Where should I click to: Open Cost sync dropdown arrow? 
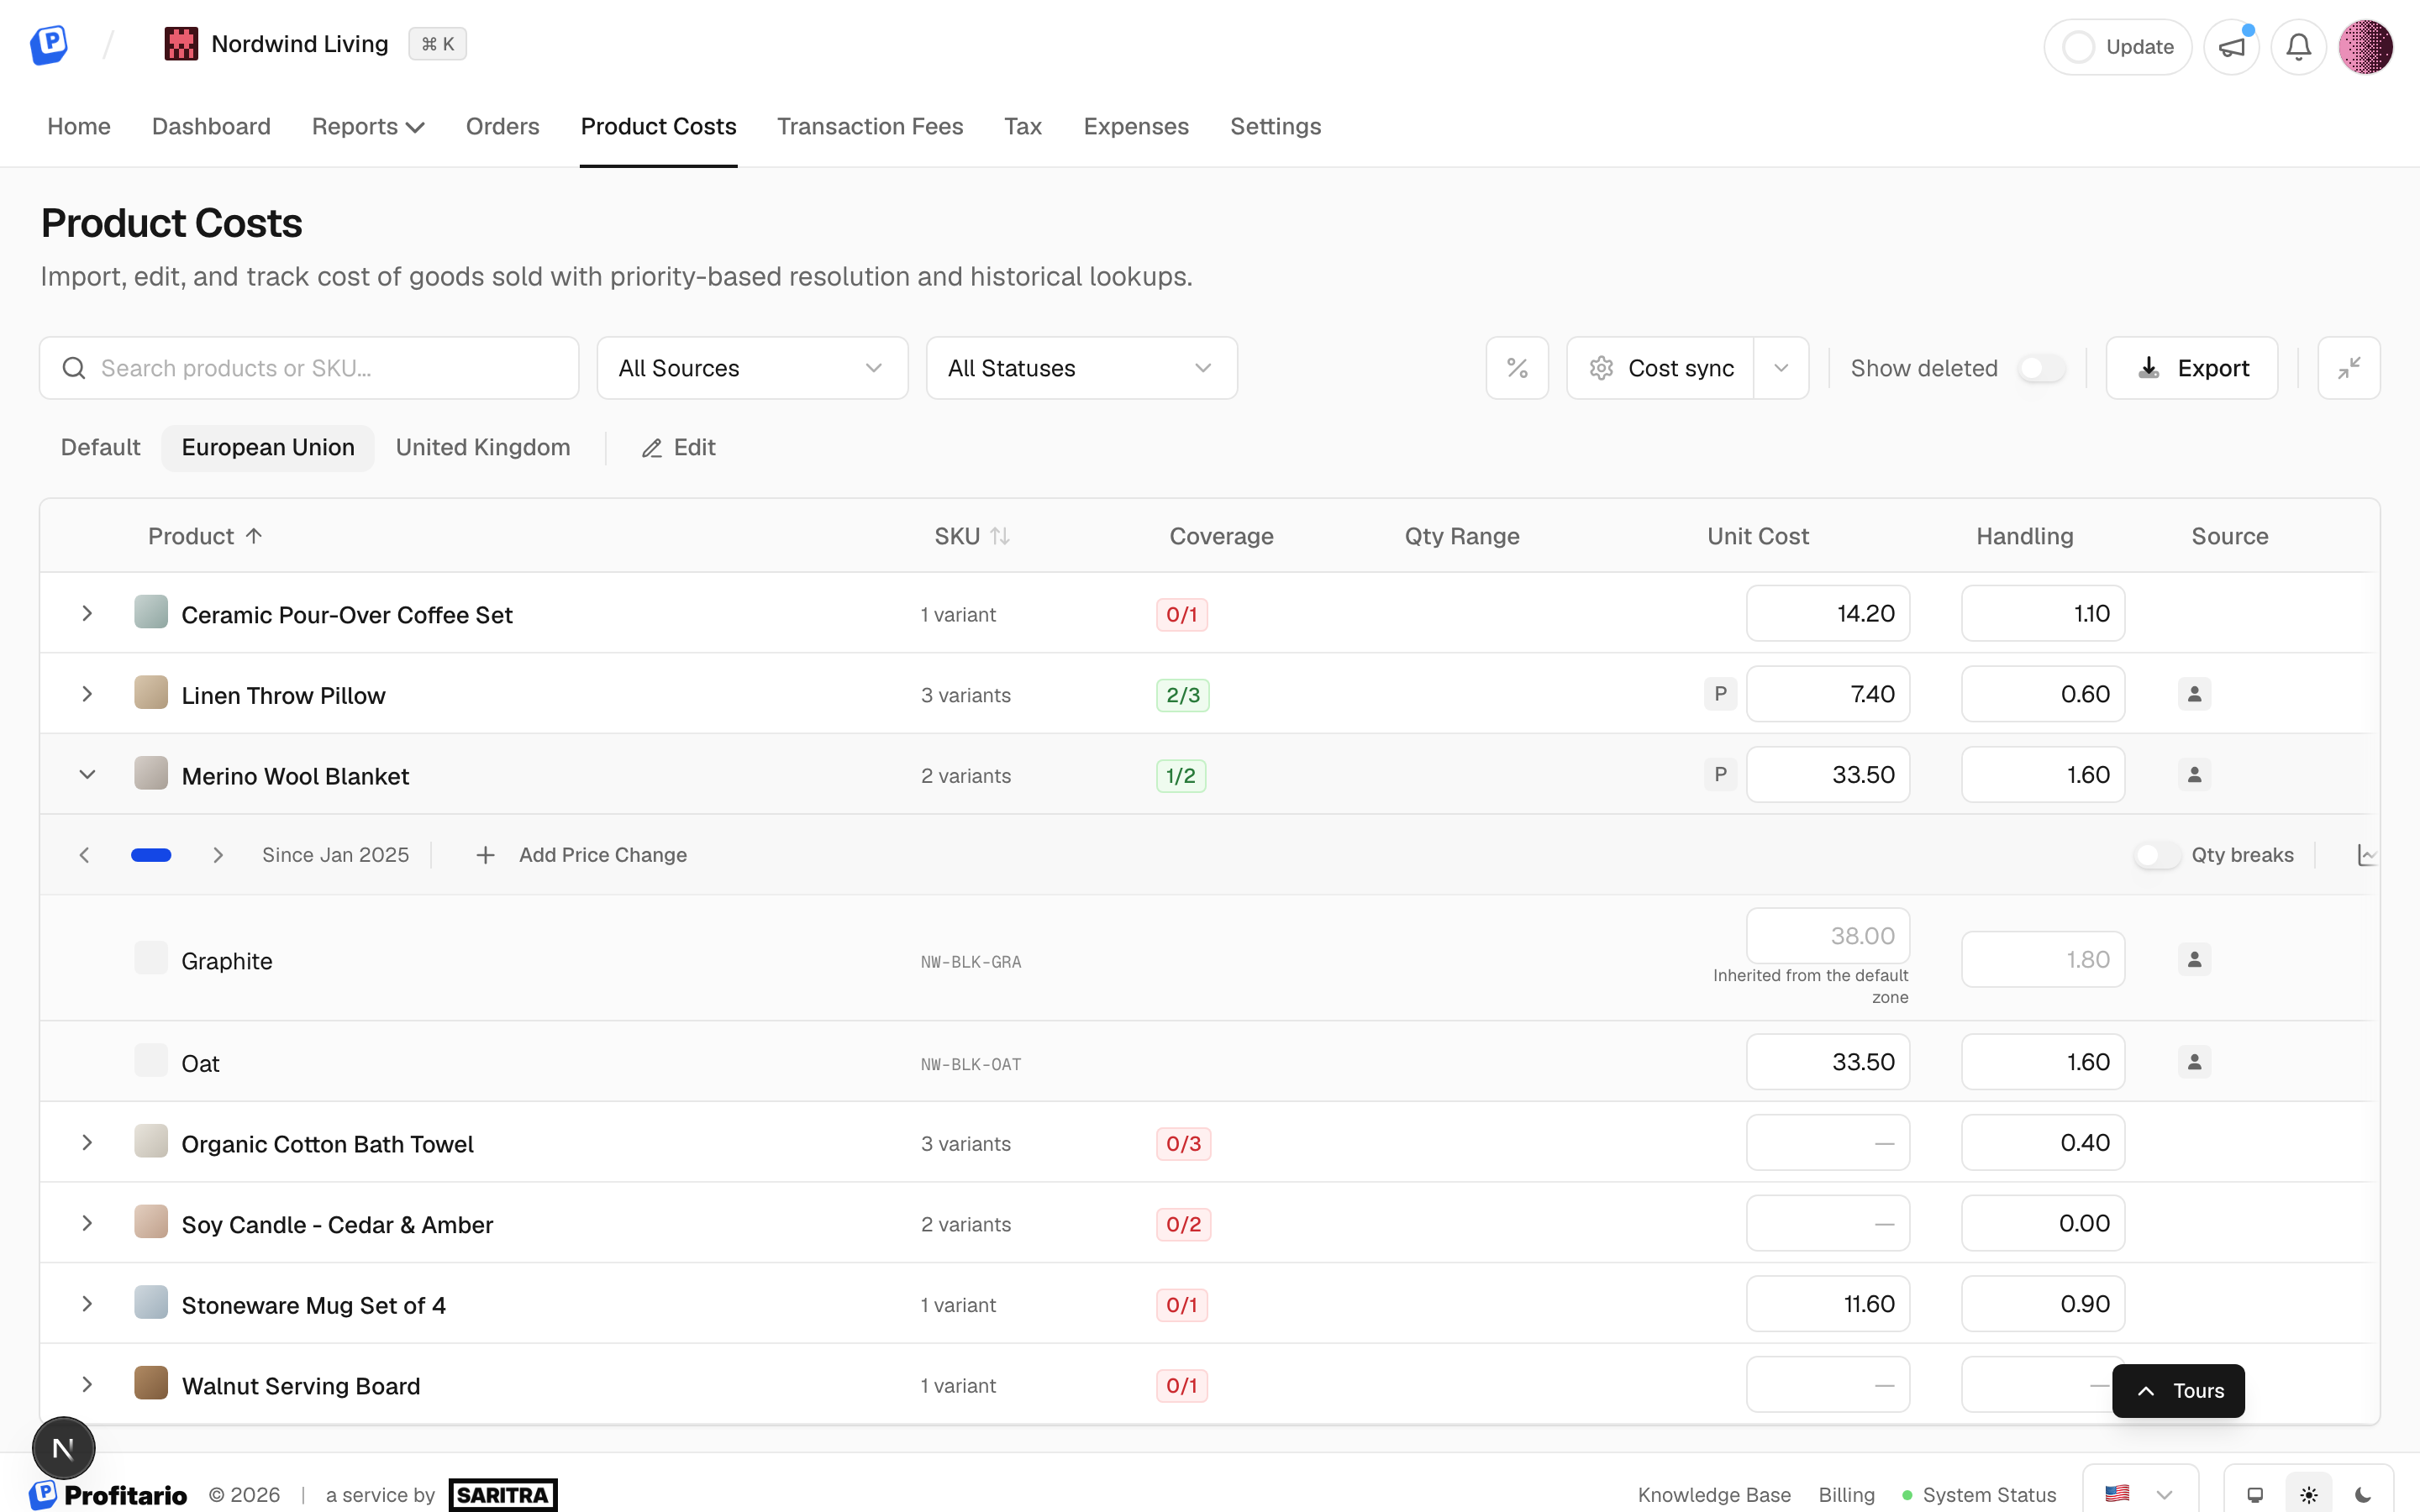pos(1781,368)
